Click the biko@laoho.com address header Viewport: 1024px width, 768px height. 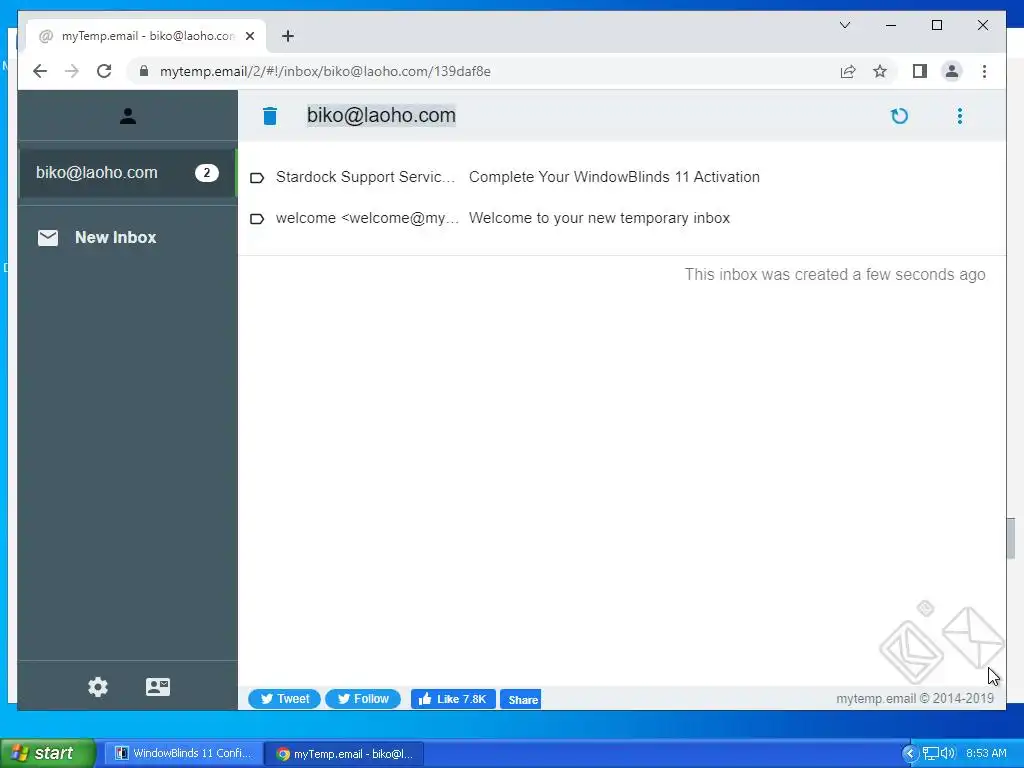tap(381, 116)
